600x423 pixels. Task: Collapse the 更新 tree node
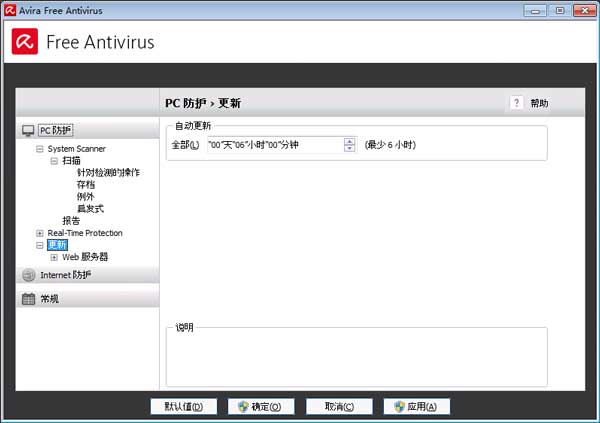click(39, 245)
